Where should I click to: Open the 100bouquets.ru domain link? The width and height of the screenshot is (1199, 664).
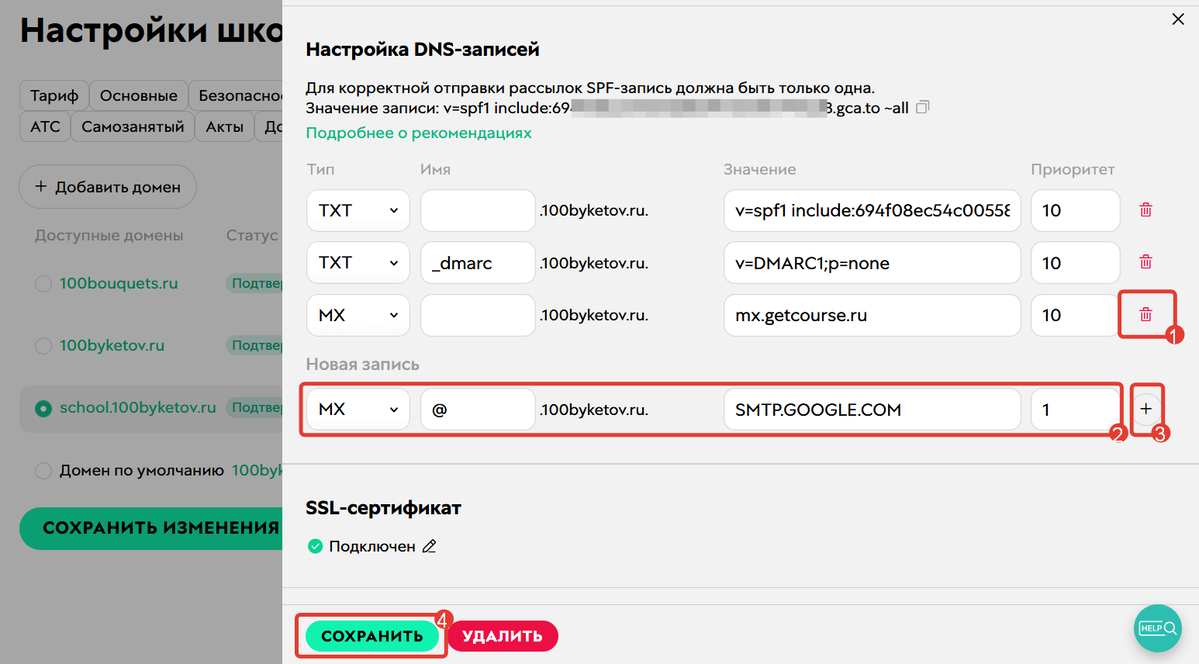coord(119,284)
